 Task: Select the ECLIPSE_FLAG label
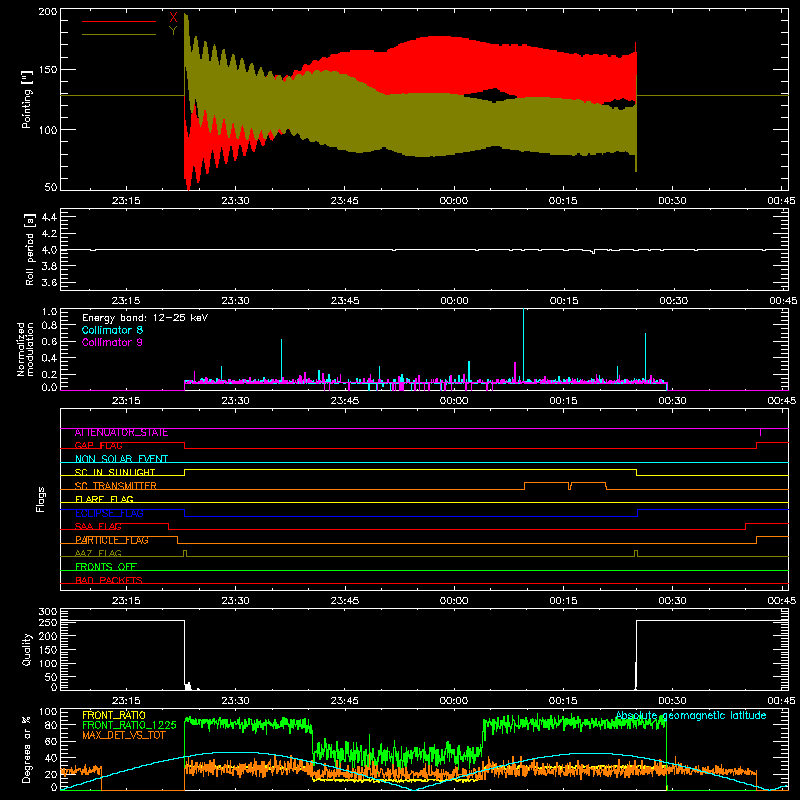coord(109,513)
